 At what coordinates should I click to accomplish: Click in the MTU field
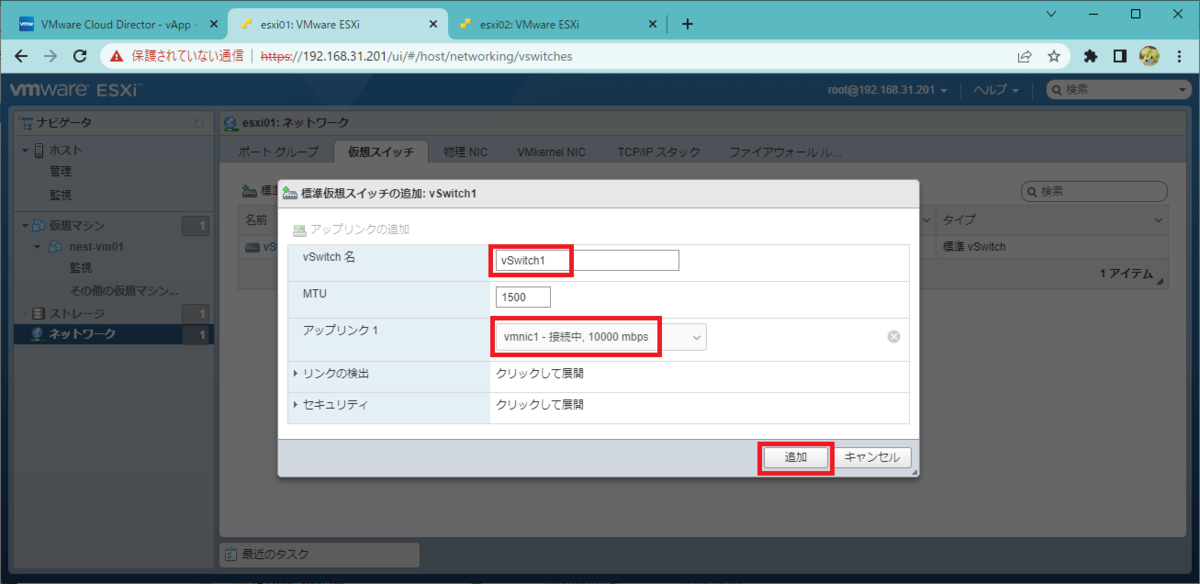(x=523, y=297)
